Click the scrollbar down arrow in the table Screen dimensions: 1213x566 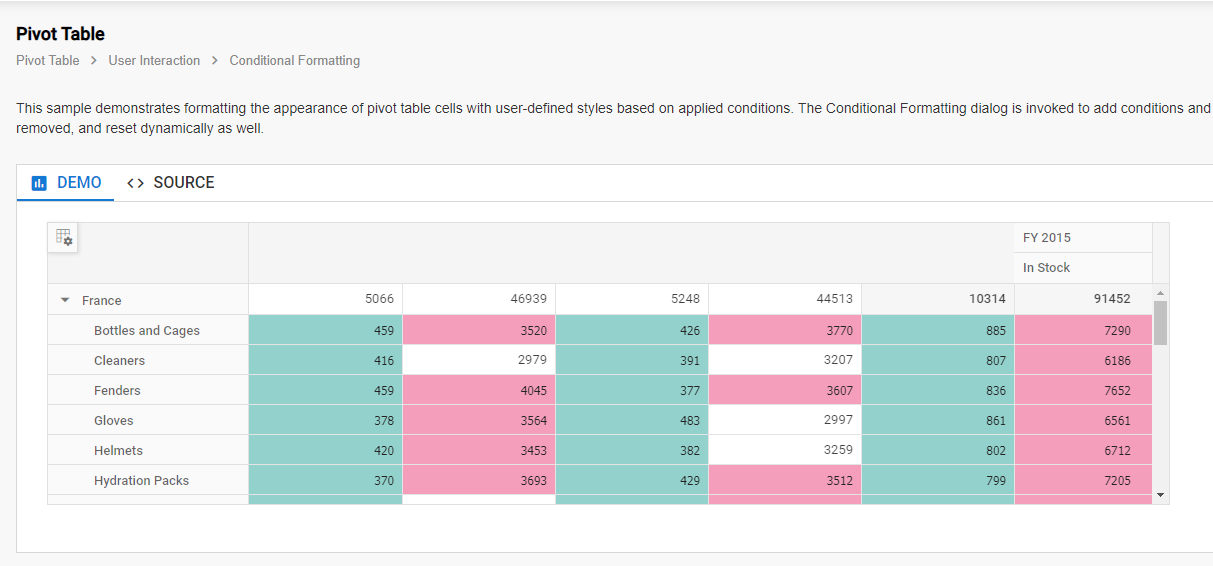(1160, 495)
